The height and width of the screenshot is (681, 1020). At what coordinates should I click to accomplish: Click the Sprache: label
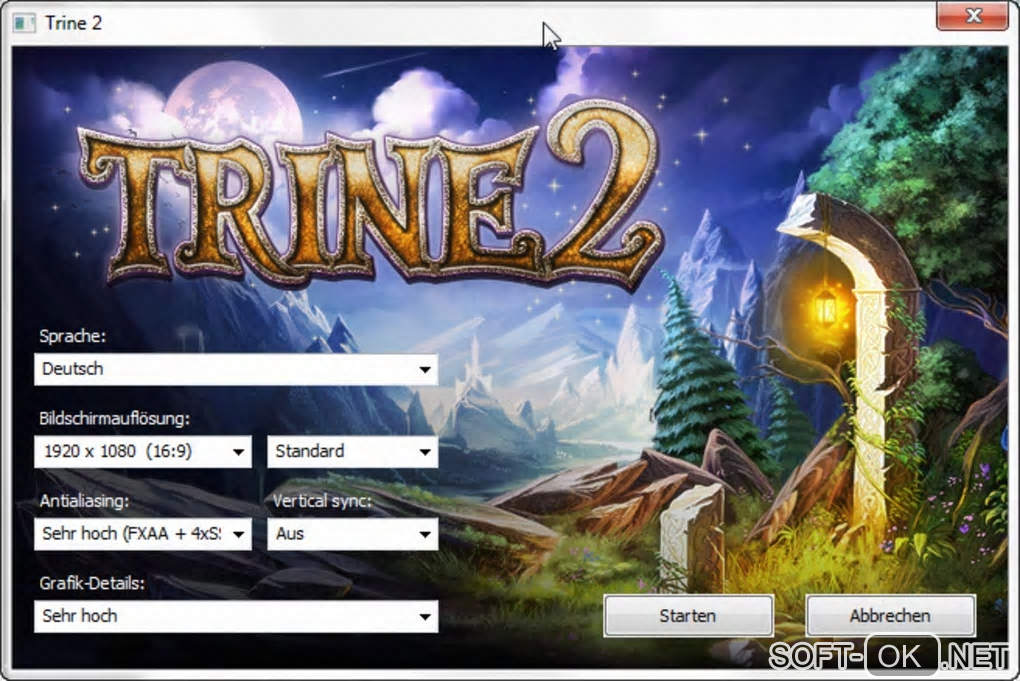pyautogui.click(x=72, y=336)
